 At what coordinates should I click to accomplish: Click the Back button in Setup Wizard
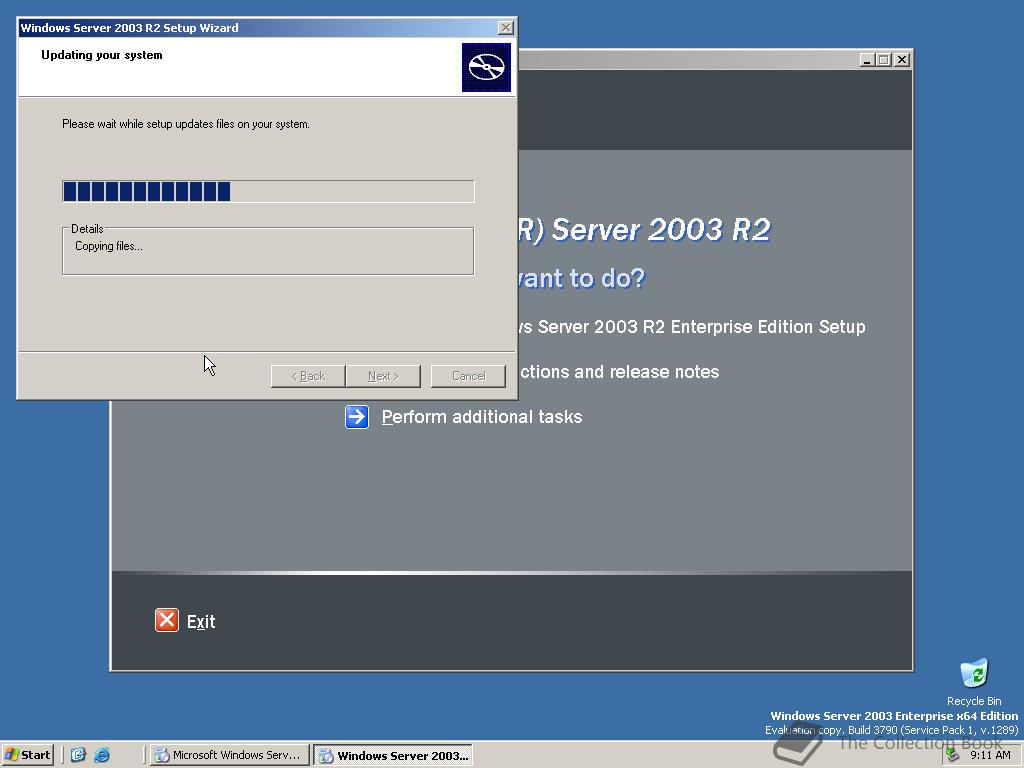coord(308,376)
